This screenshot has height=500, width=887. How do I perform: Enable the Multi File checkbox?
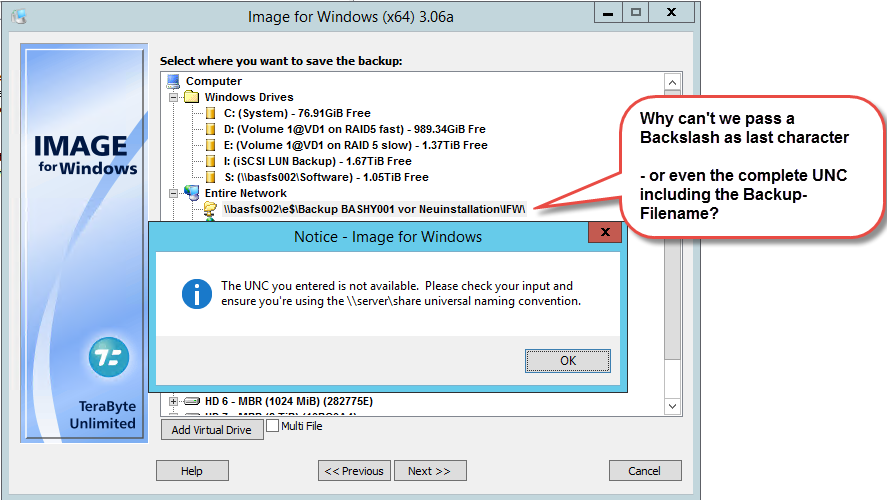(x=273, y=425)
